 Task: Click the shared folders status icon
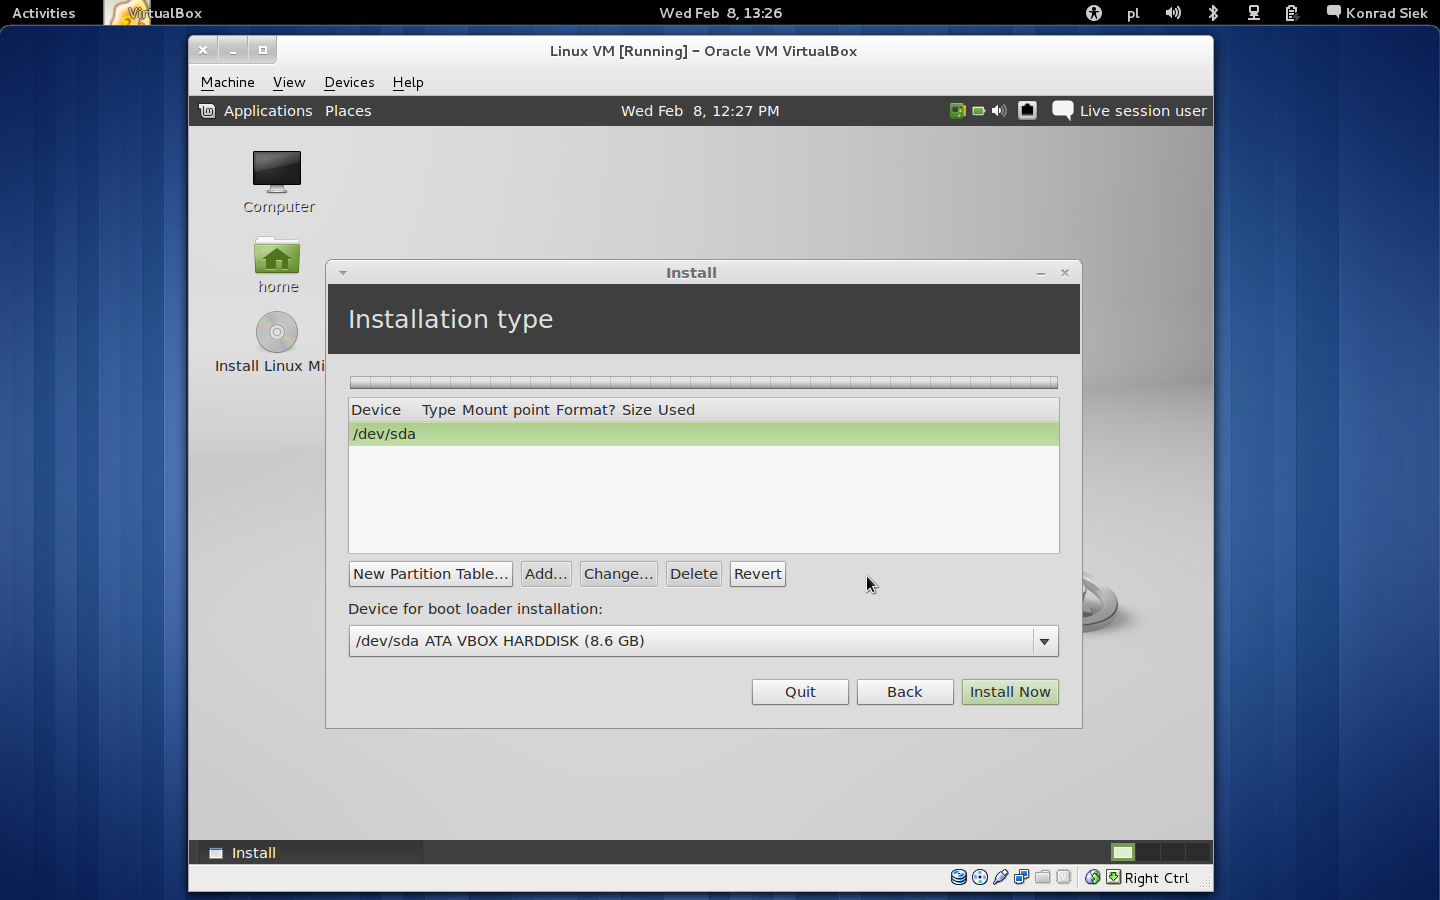click(1043, 877)
